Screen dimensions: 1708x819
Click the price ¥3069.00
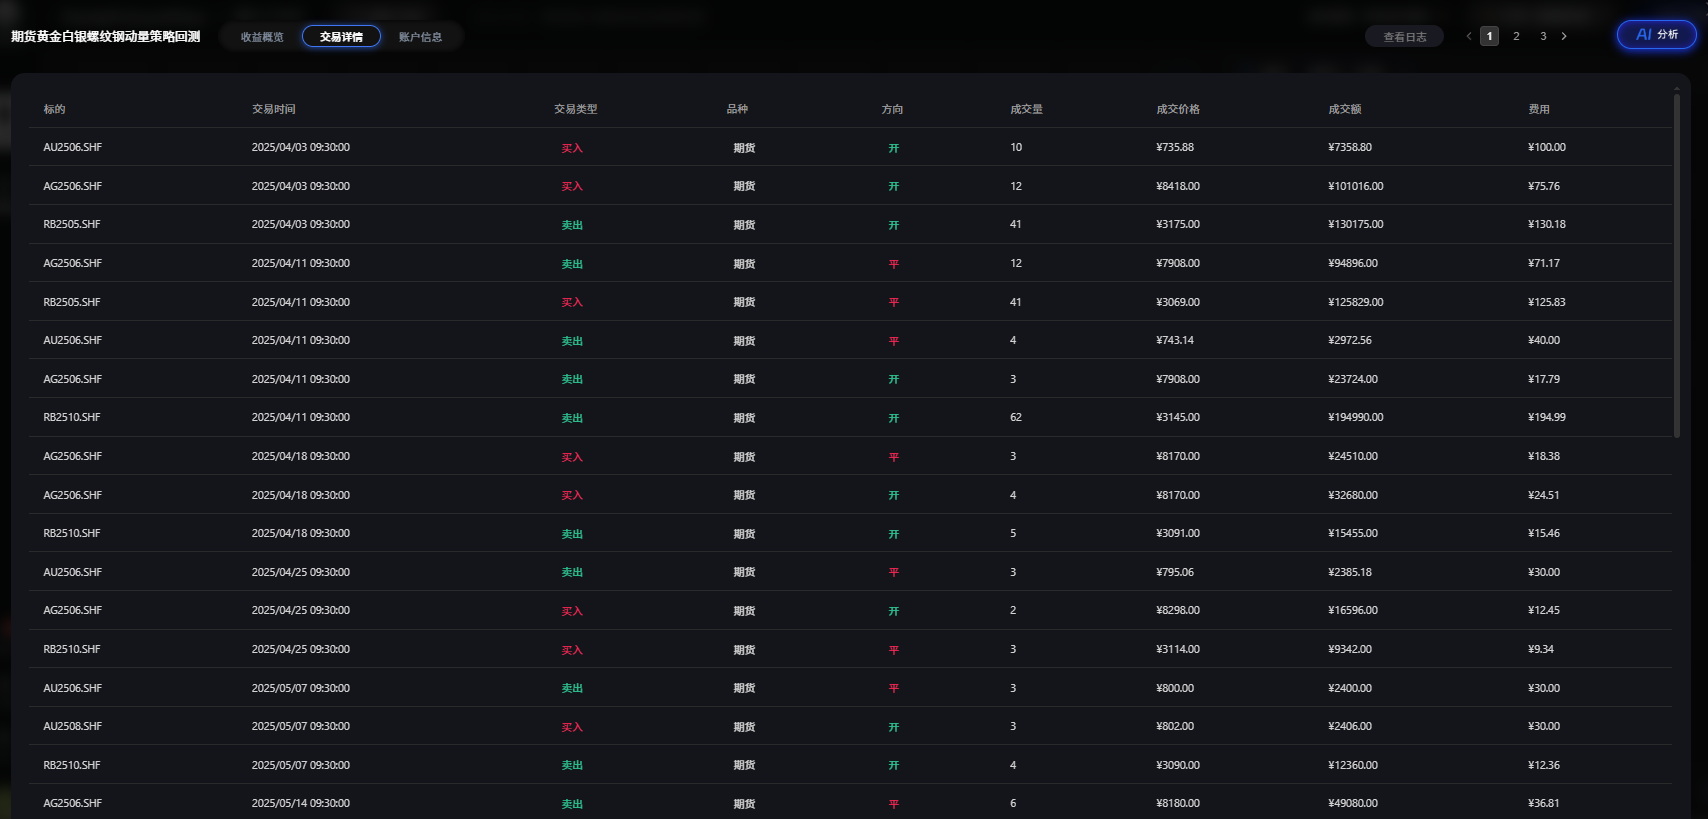1178,302
